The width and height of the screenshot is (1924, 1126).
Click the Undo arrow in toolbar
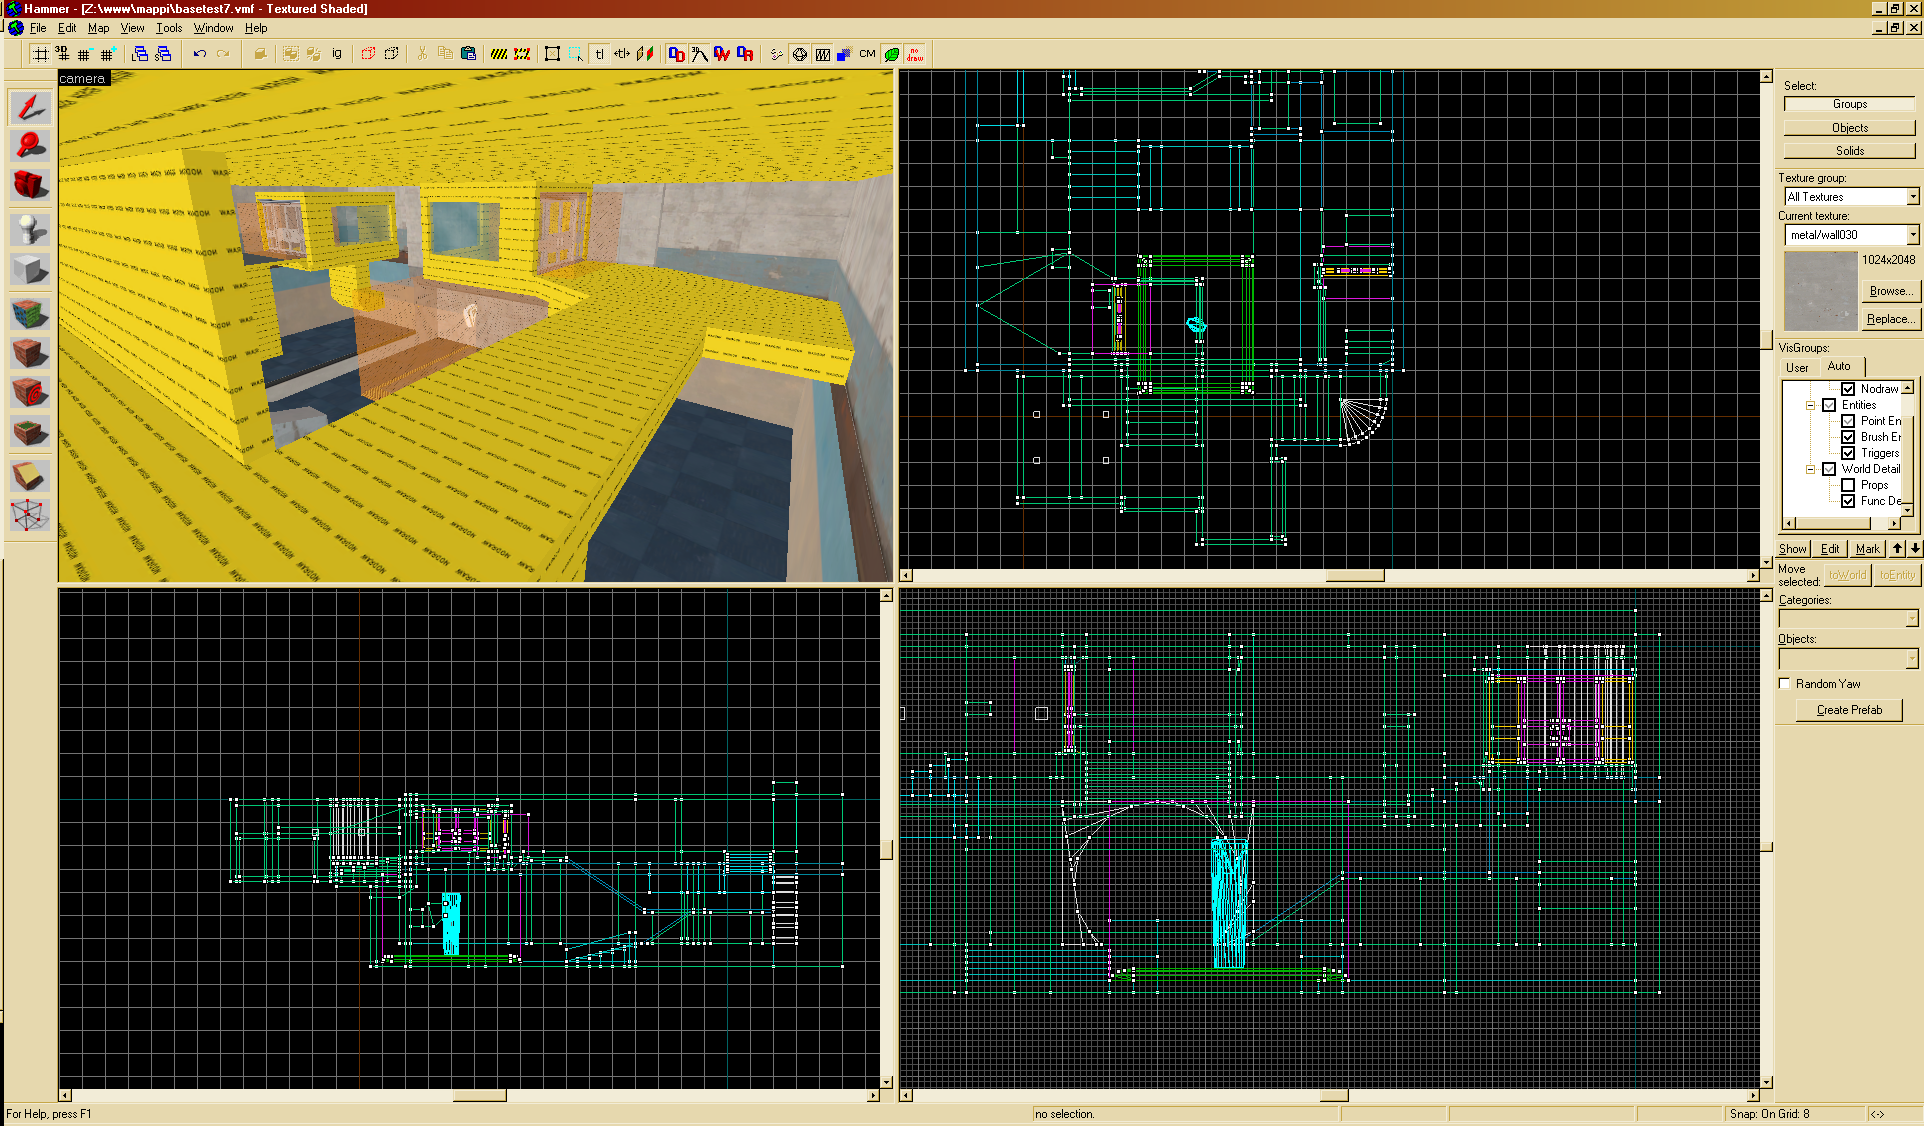[200, 54]
